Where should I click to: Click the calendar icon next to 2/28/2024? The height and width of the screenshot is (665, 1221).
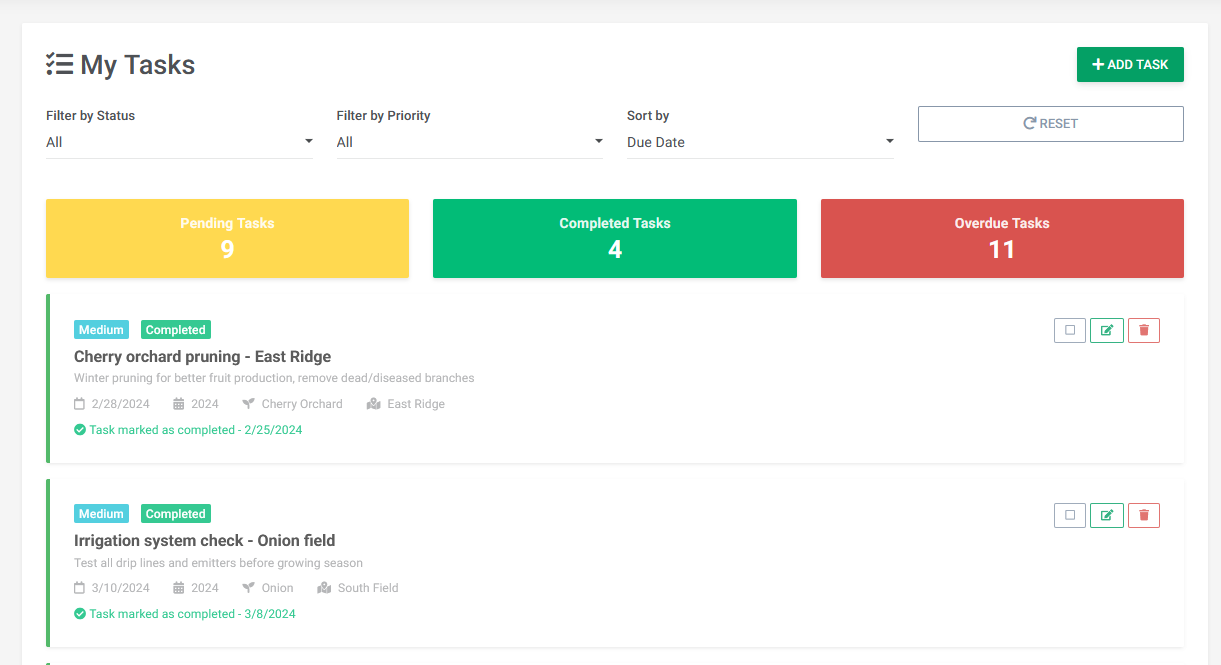point(80,404)
